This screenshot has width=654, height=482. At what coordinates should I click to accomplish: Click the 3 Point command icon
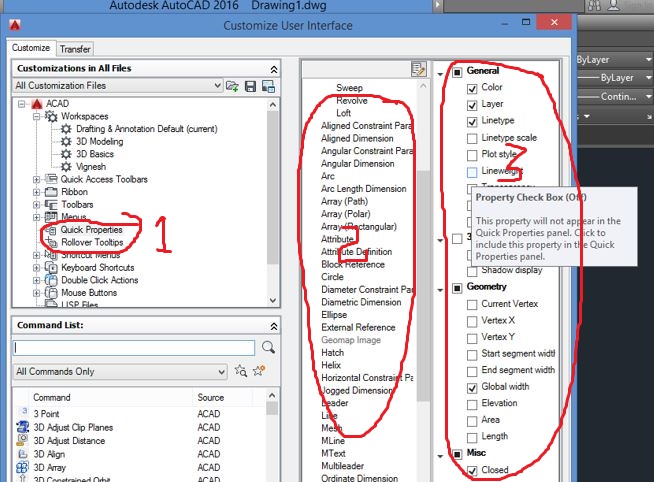24,413
